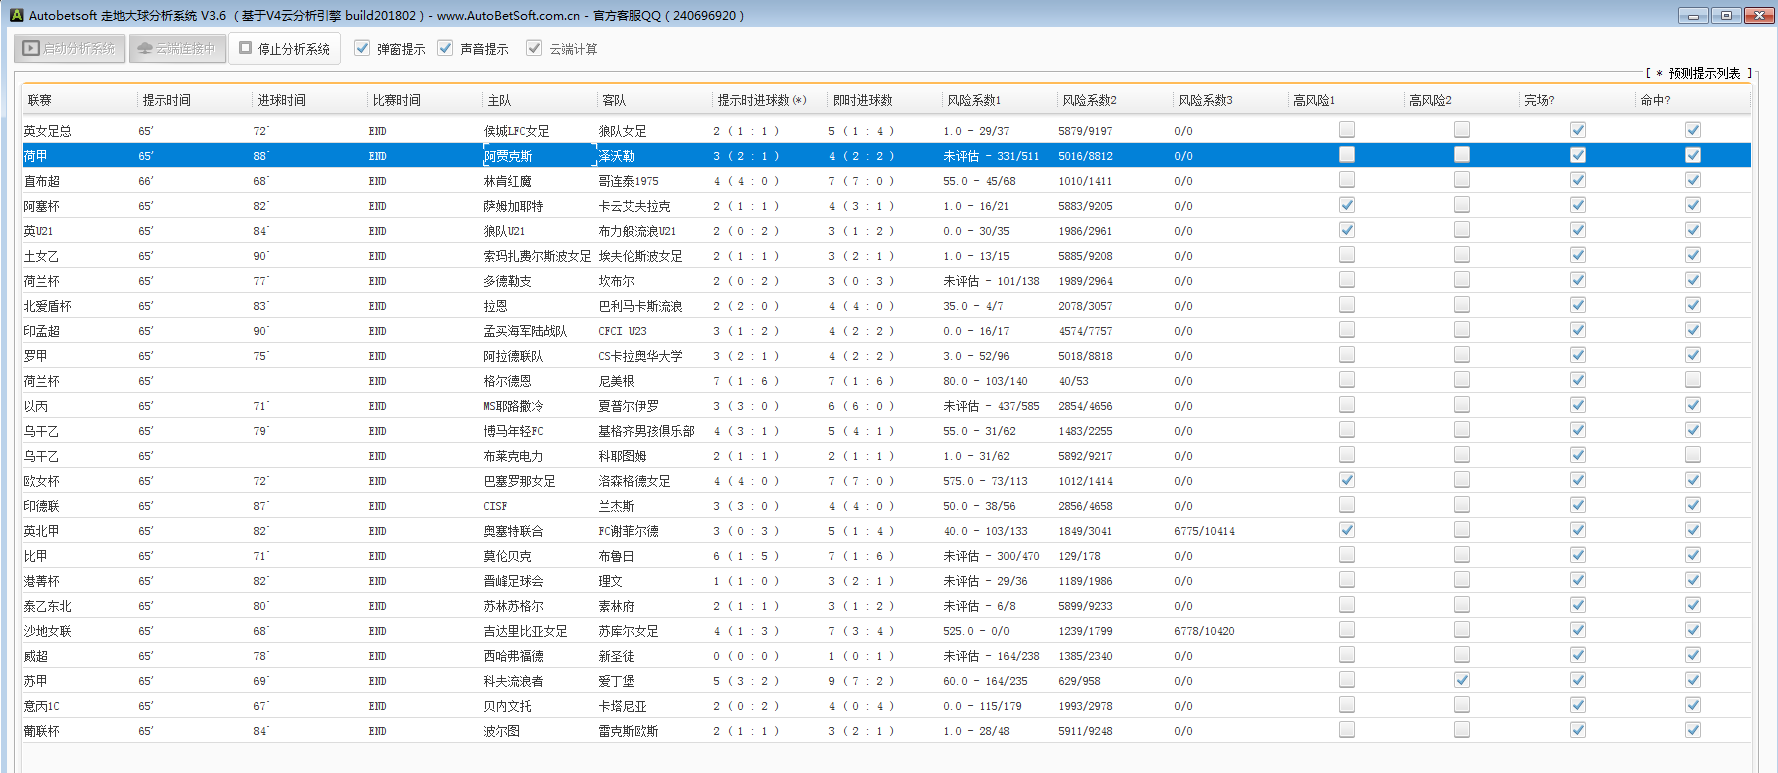
Task: Click the 停止分析系统 stop button
Action: pos(284,48)
